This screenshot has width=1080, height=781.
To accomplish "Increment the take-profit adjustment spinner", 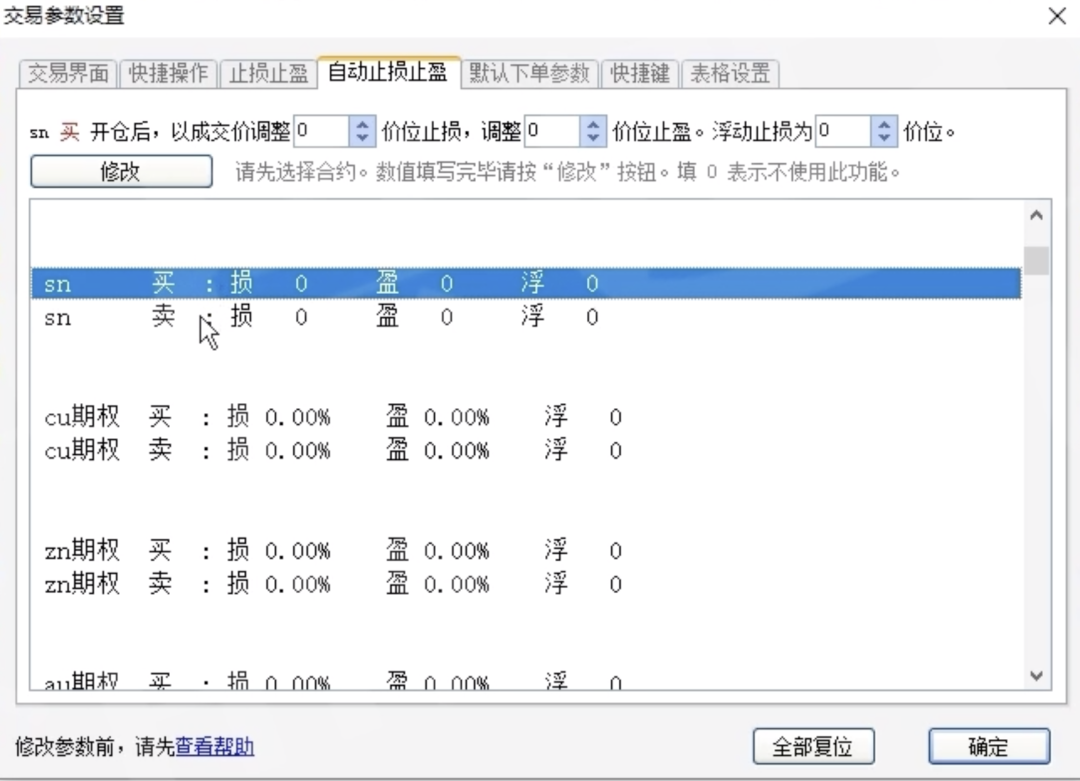I will click(x=591, y=125).
